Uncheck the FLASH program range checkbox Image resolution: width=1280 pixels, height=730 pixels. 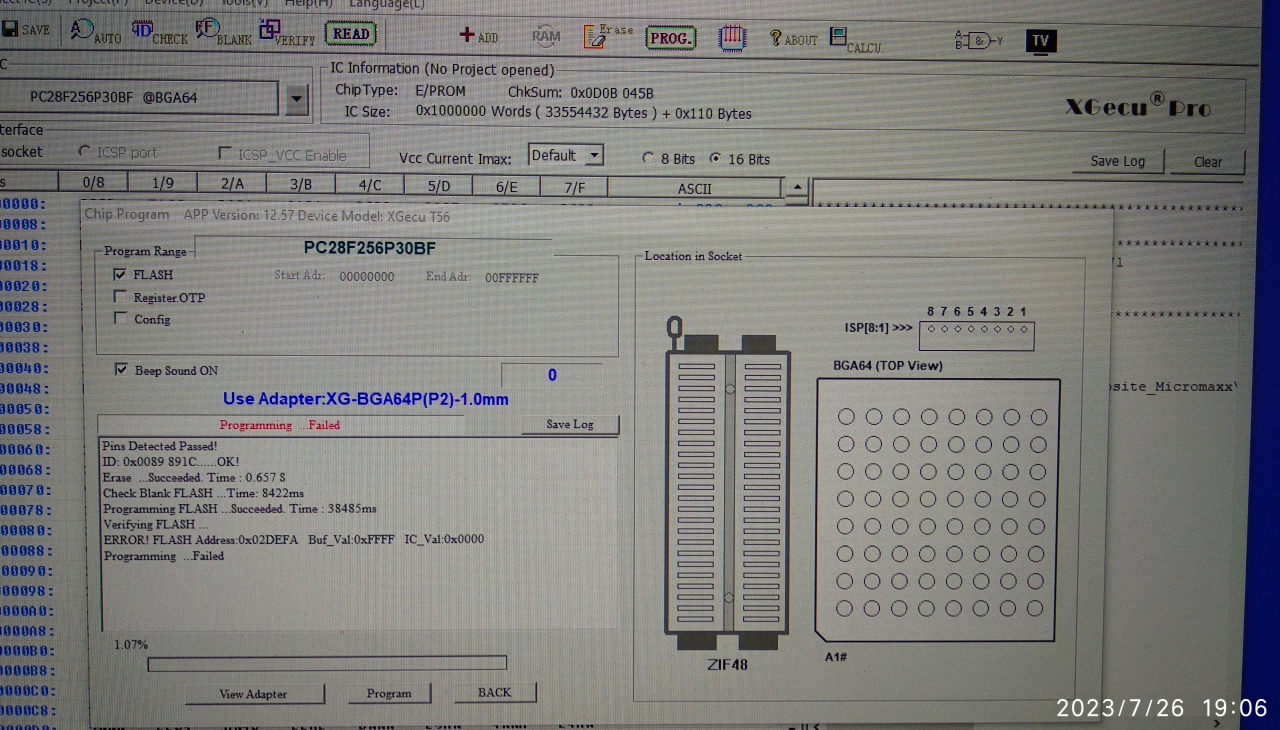click(x=120, y=274)
